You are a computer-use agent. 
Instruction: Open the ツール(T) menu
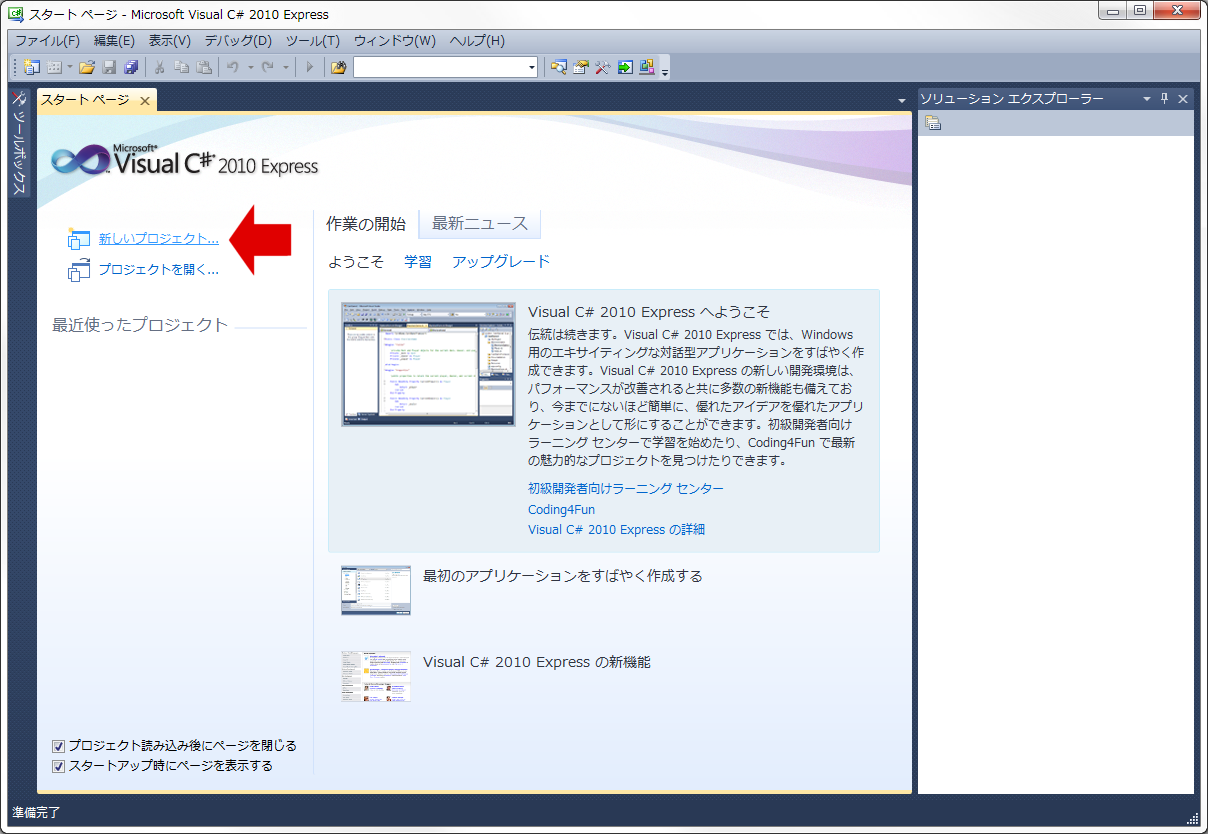[313, 41]
